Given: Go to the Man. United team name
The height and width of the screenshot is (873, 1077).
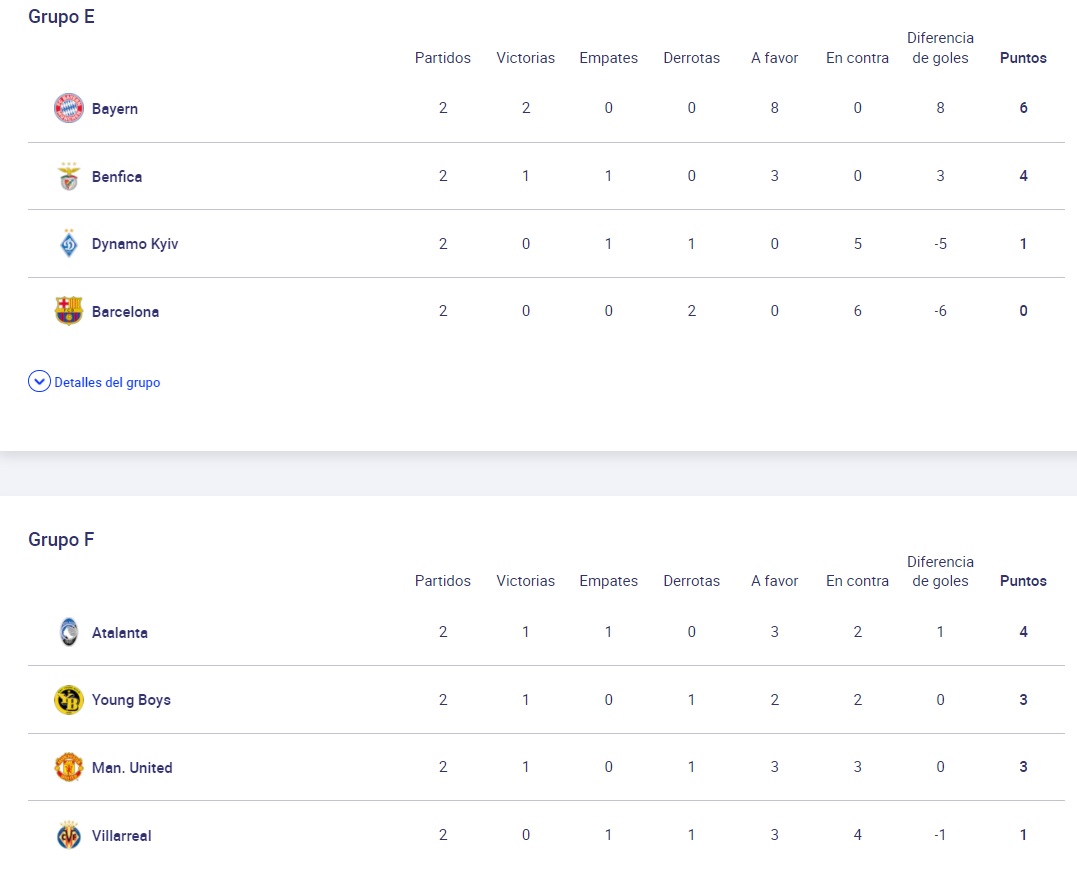Looking at the screenshot, I should (x=132, y=768).
